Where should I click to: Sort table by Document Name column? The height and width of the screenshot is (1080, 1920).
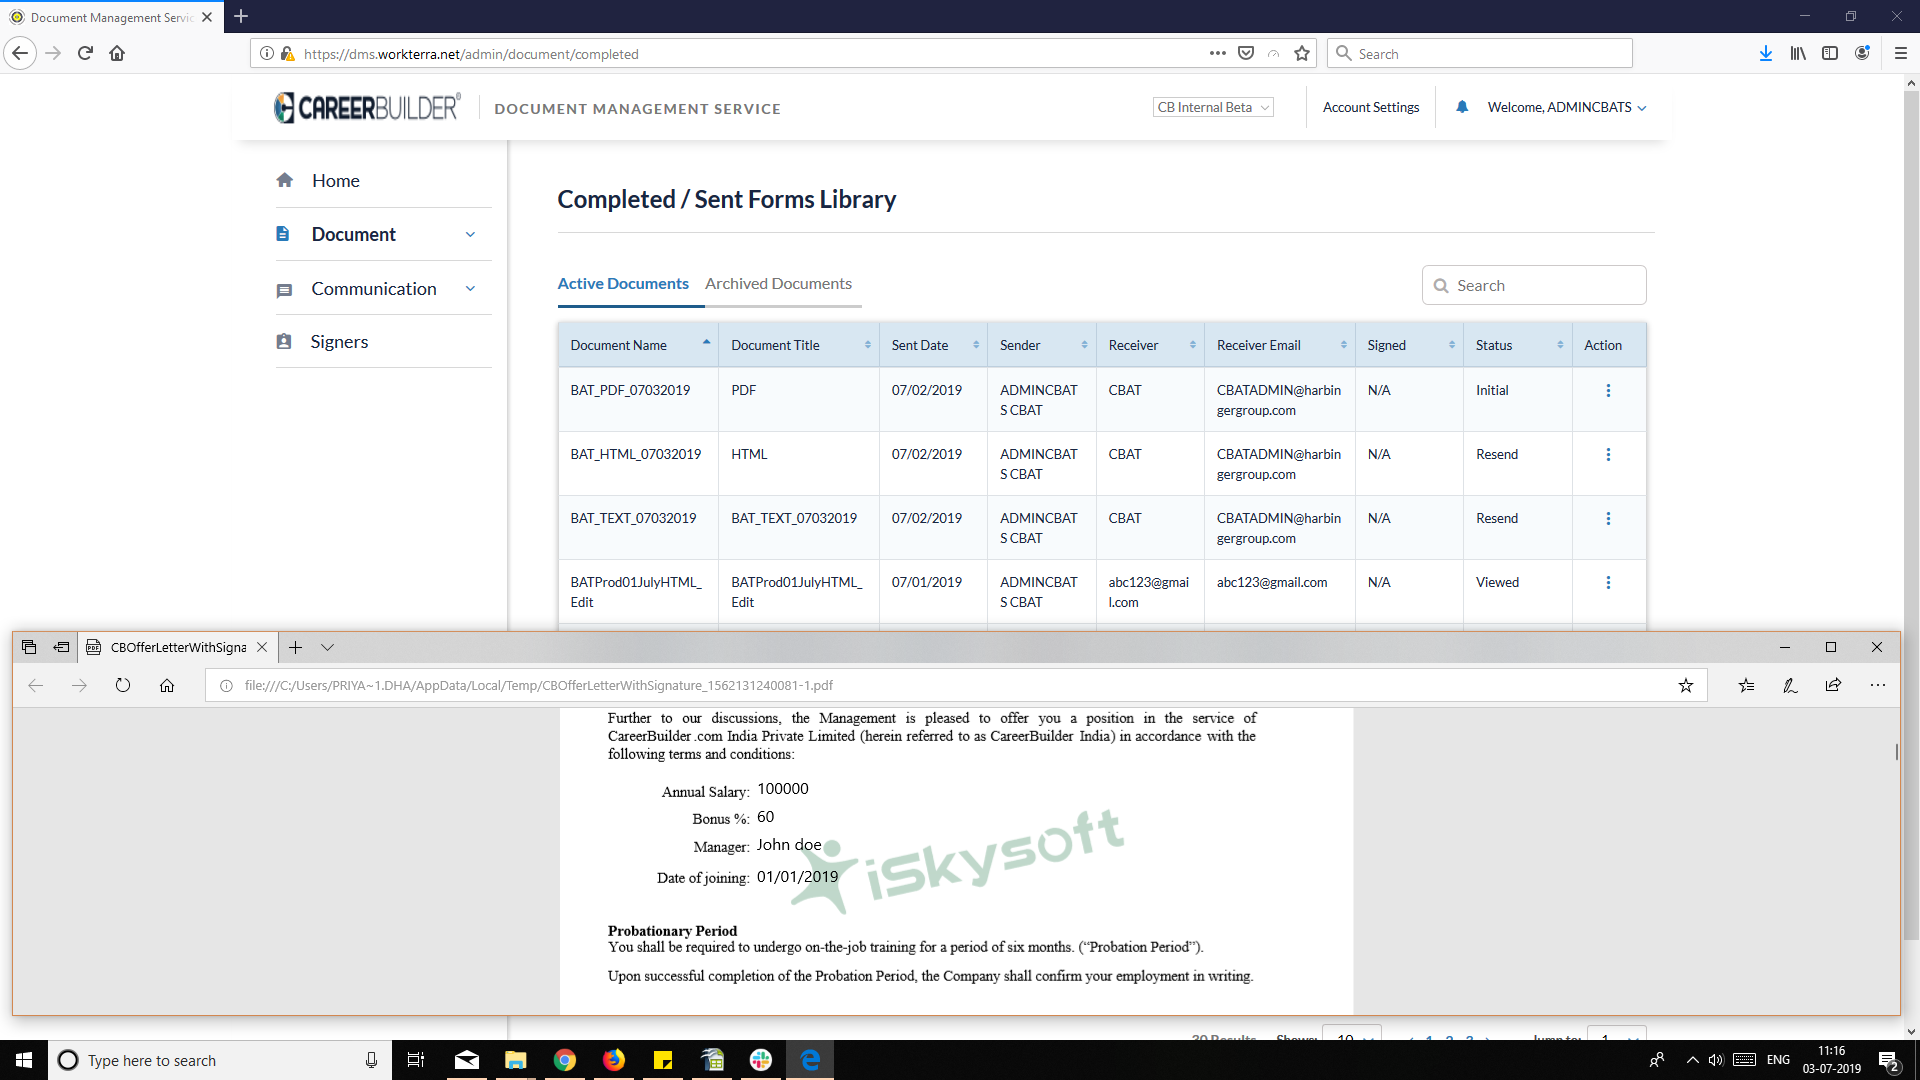pyautogui.click(x=638, y=345)
